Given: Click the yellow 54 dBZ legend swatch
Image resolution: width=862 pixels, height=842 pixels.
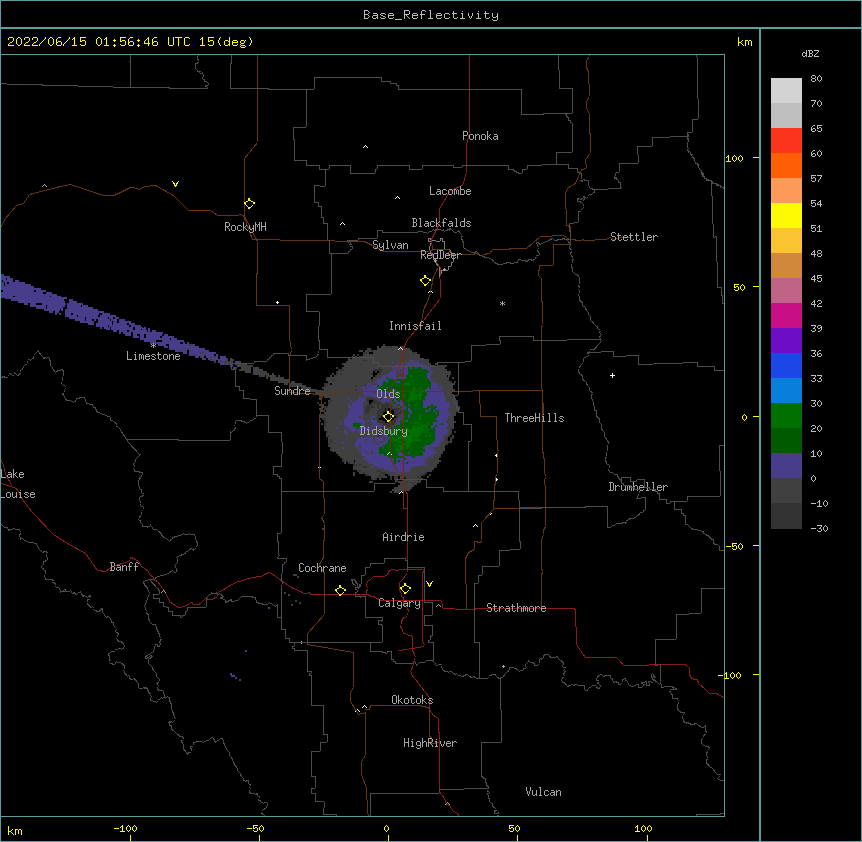Looking at the screenshot, I should click(786, 215).
